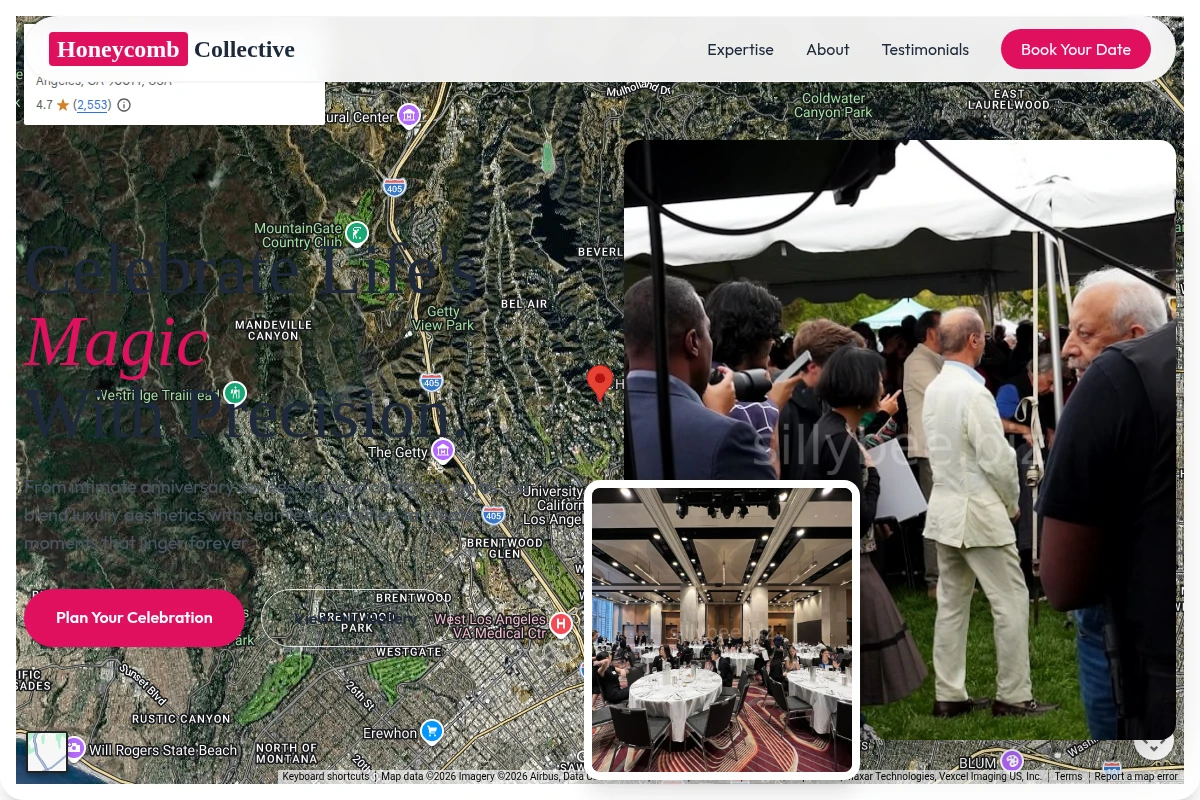Click the Plan Your Celebration button
The height and width of the screenshot is (800, 1200).
[x=134, y=618]
